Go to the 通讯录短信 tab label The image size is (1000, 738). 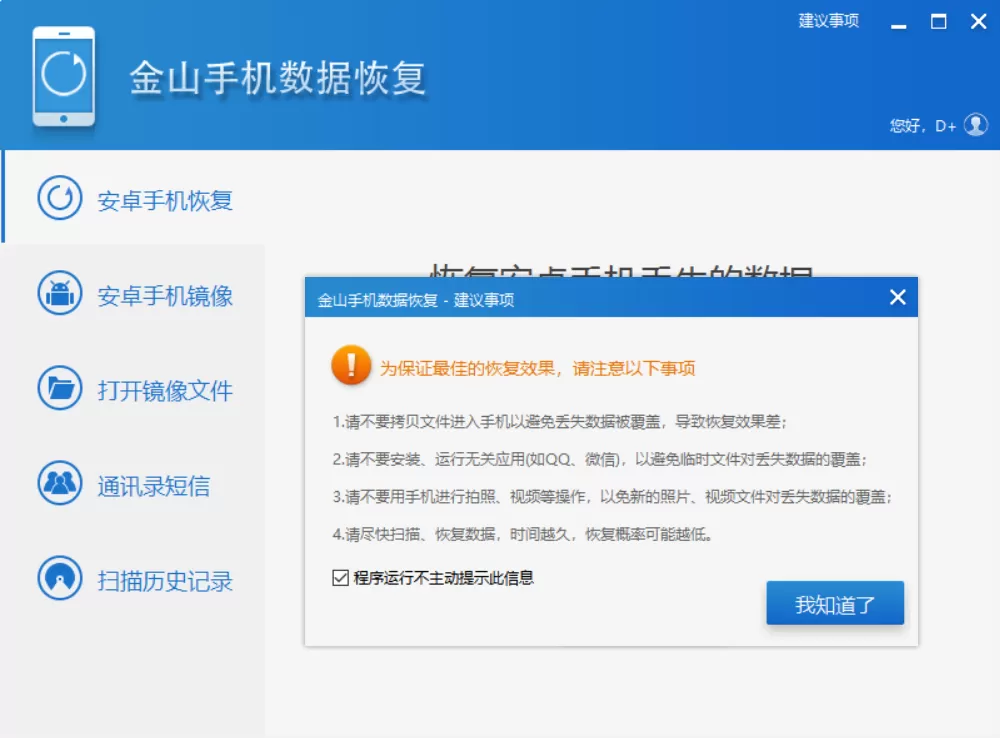(x=154, y=486)
